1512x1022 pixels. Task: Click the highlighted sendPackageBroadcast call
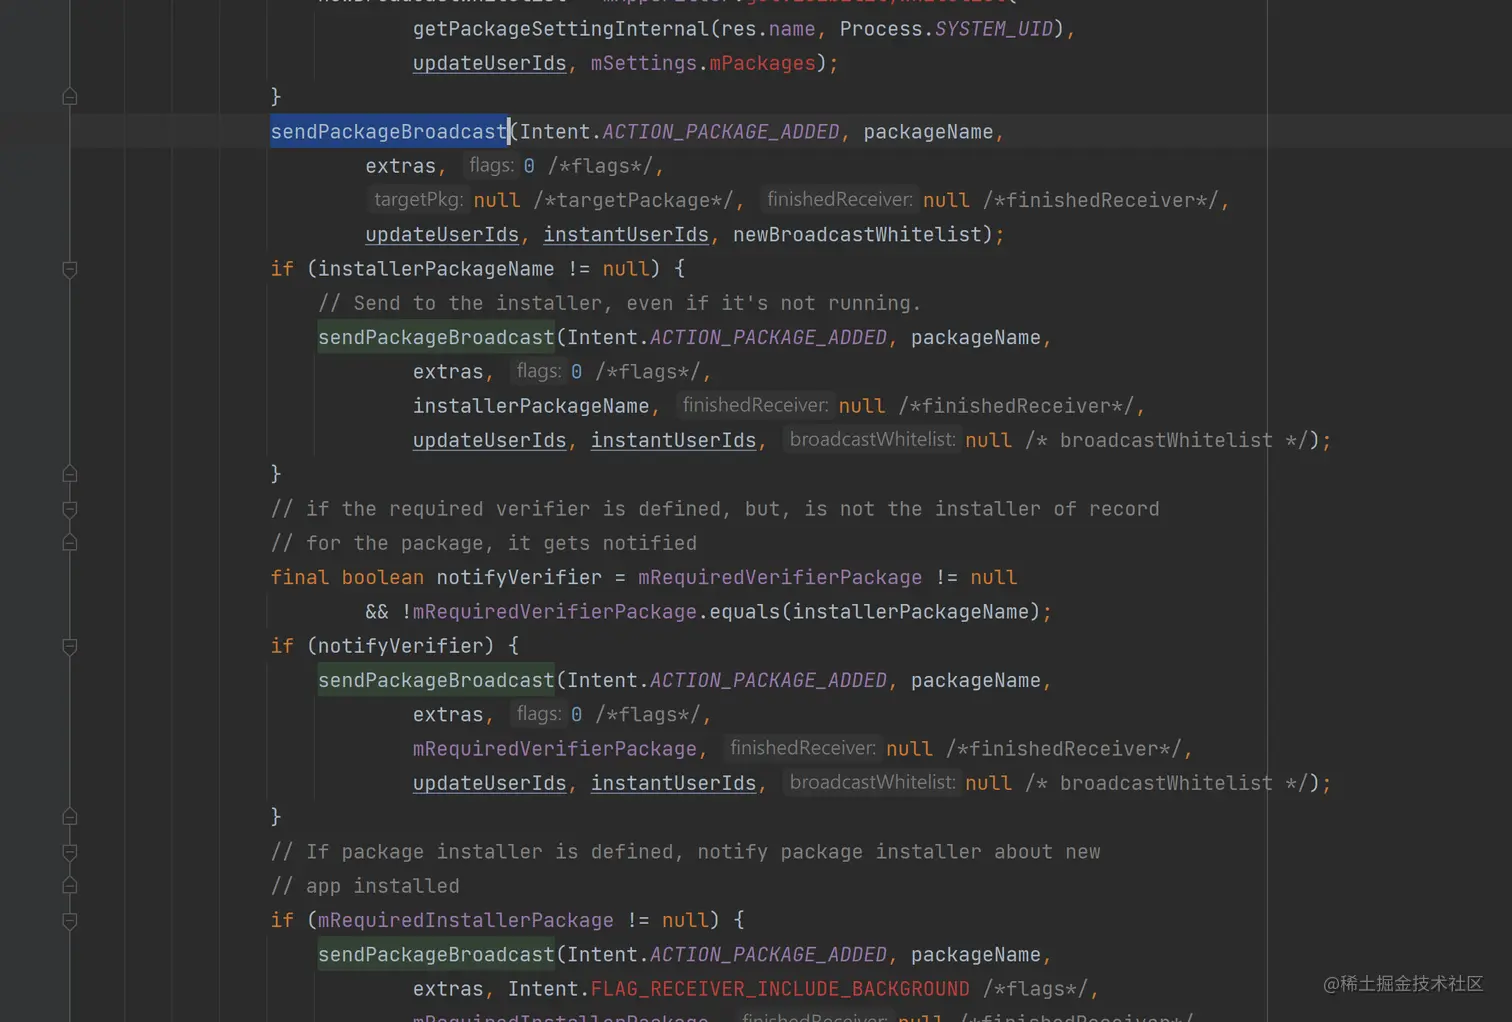(389, 131)
